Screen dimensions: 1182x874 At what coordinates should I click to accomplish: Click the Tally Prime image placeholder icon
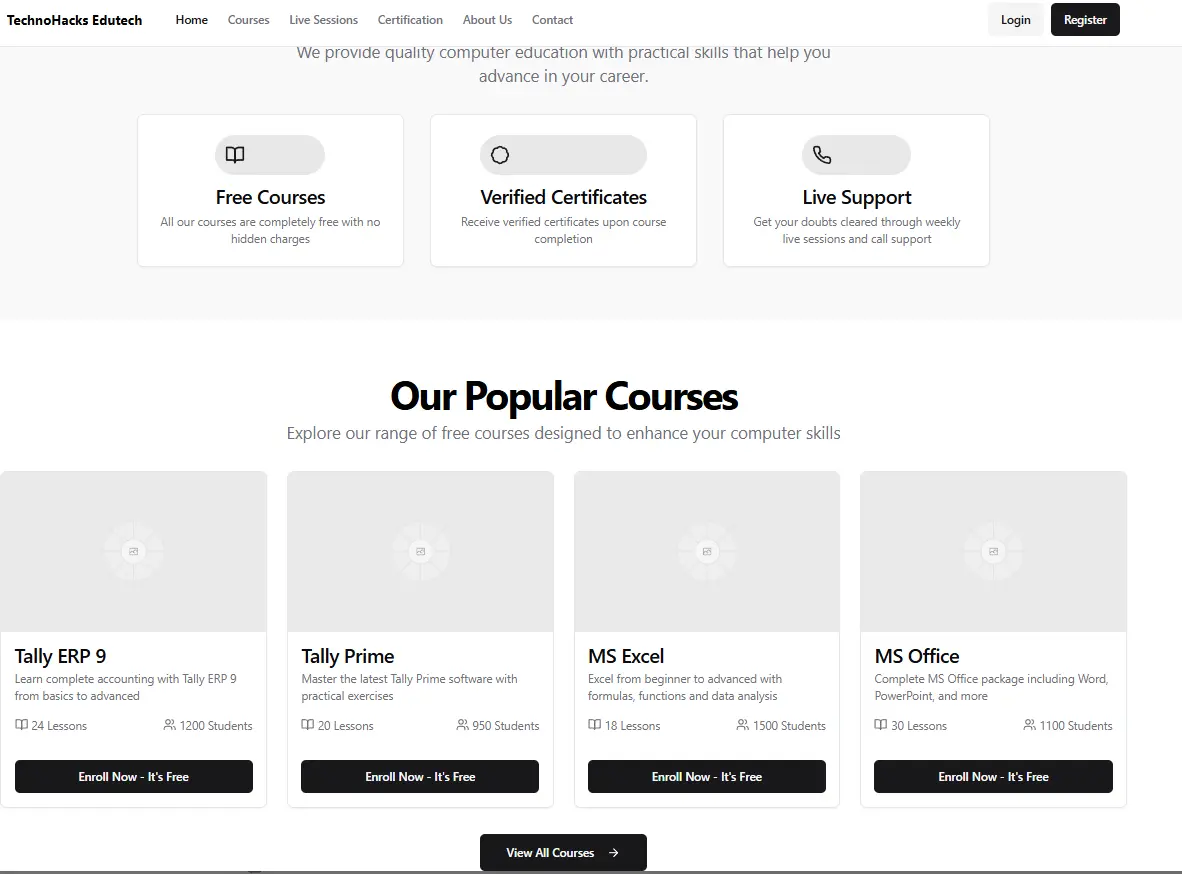tap(421, 551)
